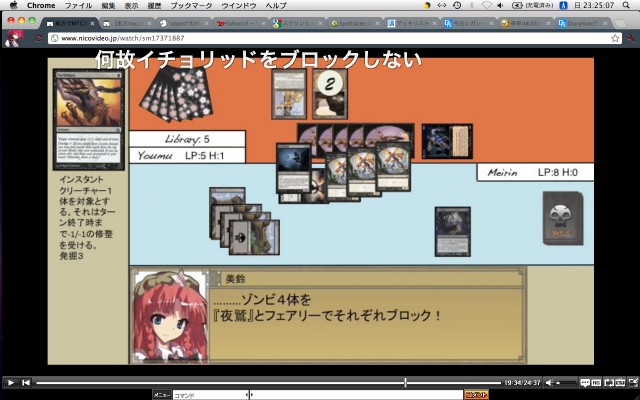Toggle comment display speech-bubble icon

point(584,382)
